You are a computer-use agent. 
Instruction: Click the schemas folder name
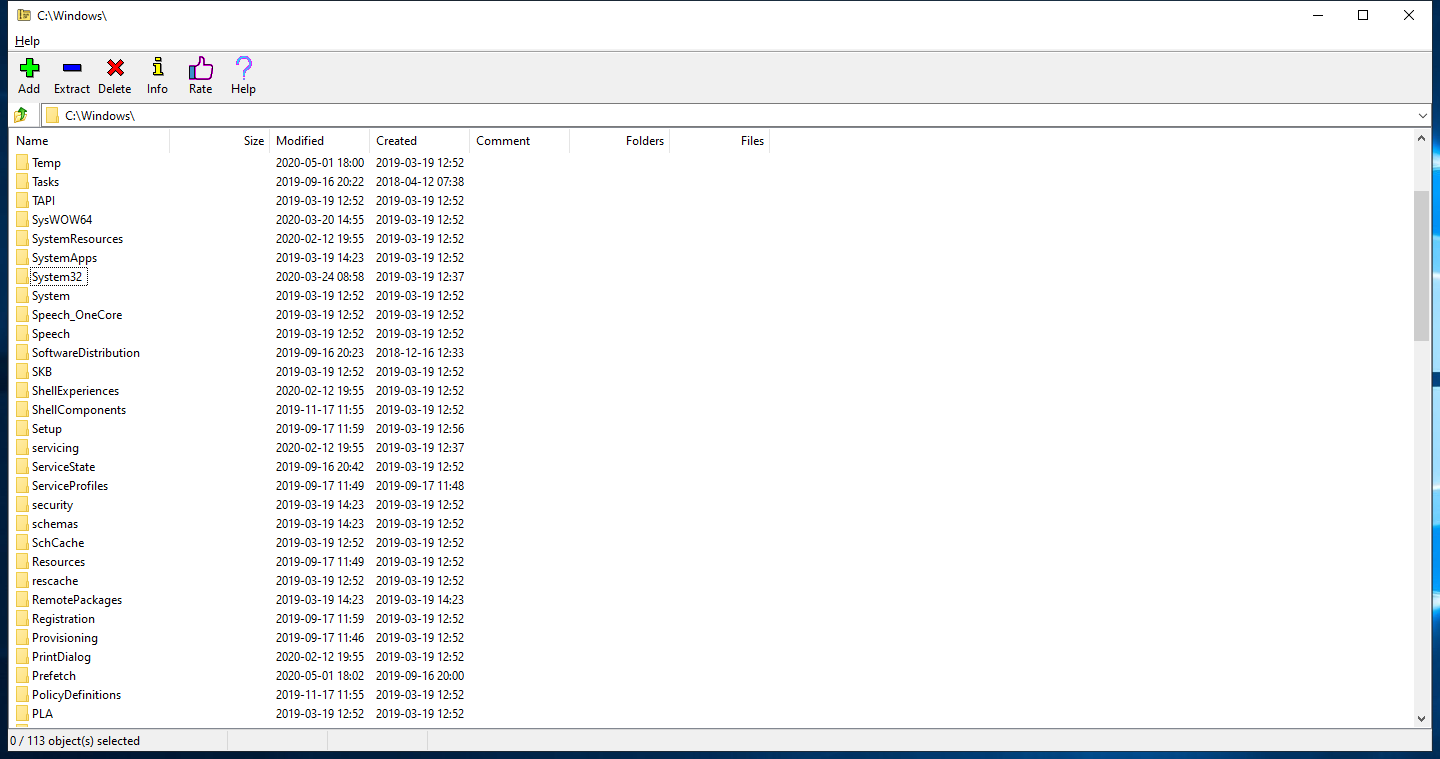point(55,524)
